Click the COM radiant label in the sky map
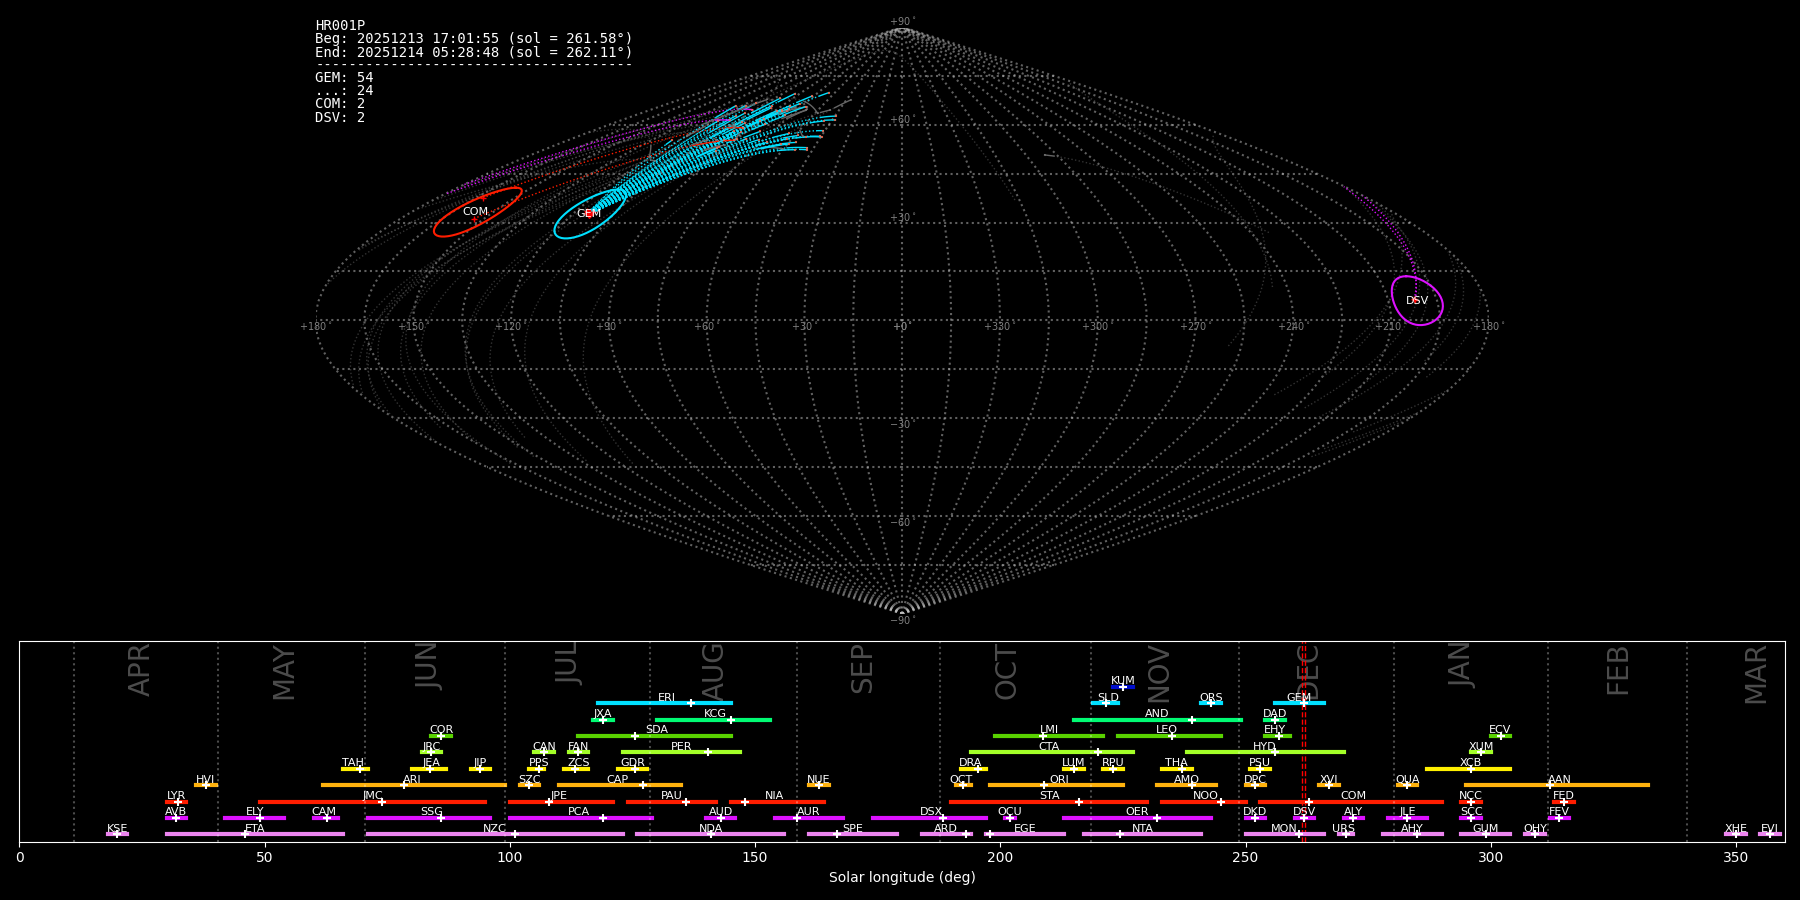This screenshot has width=1800, height=900. (x=475, y=212)
